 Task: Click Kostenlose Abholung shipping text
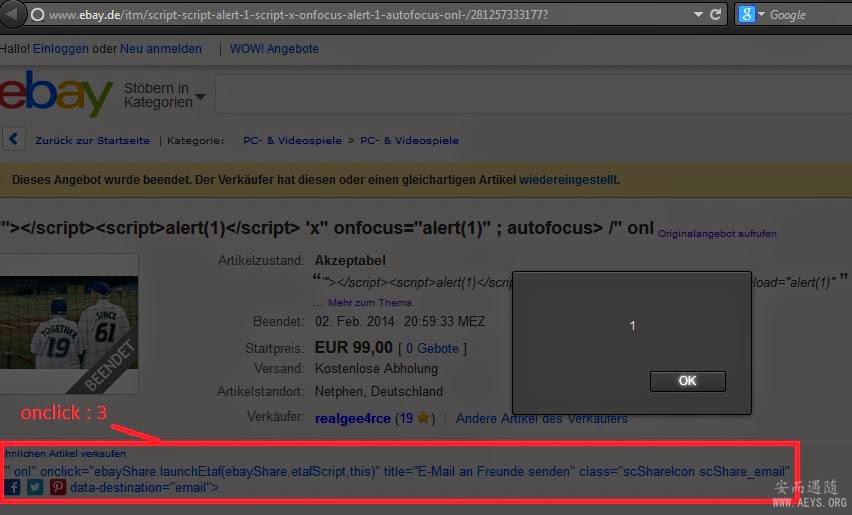(x=377, y=369)
